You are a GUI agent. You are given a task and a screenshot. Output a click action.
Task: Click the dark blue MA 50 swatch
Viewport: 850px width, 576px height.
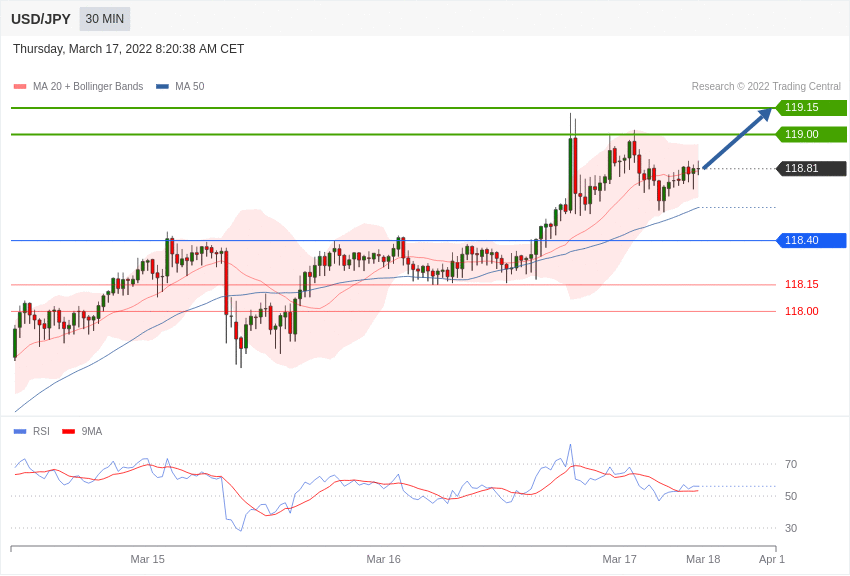tap(162, 86)
